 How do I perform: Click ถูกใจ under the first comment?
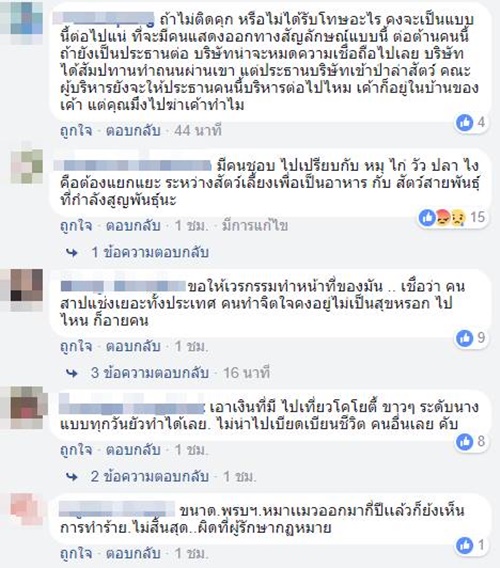76,130
